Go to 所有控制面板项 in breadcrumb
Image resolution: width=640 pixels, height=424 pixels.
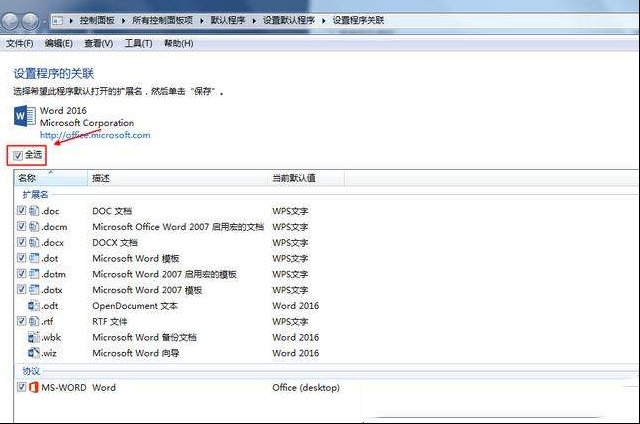point(162,20)
